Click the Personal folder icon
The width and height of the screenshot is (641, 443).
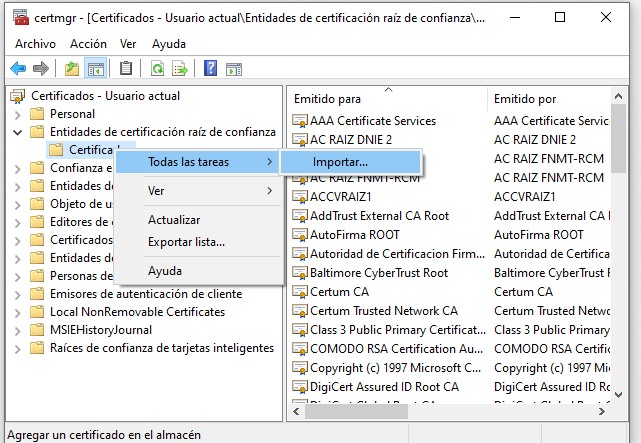[37, 114]
